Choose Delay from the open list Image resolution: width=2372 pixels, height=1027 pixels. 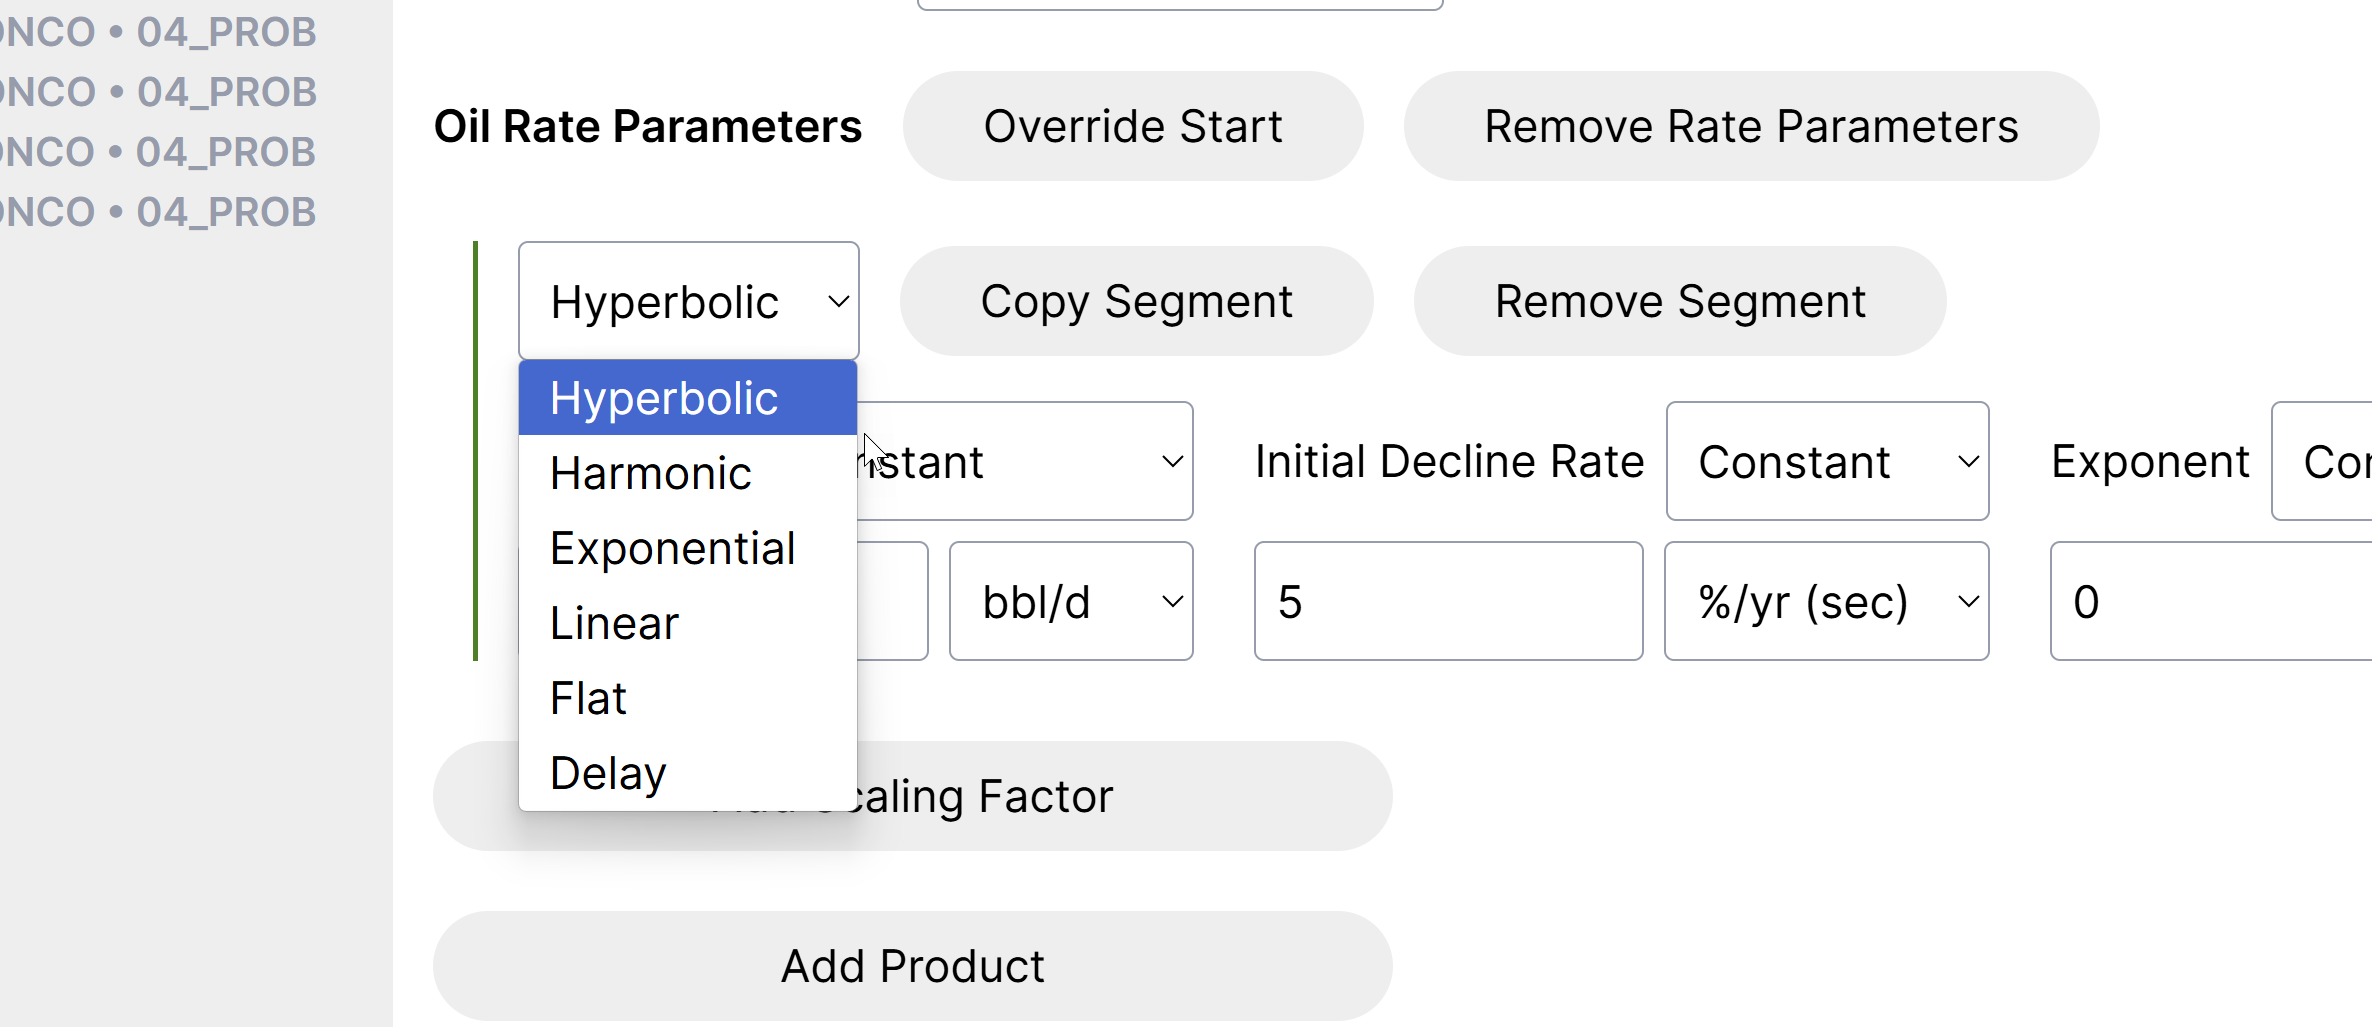608,773
